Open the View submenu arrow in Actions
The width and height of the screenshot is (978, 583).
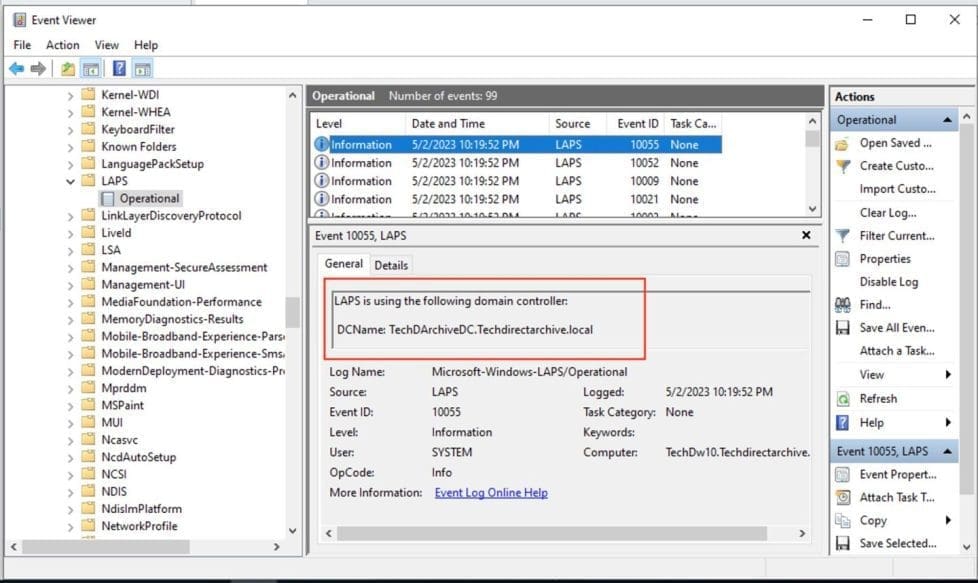(x=947, y=375)
